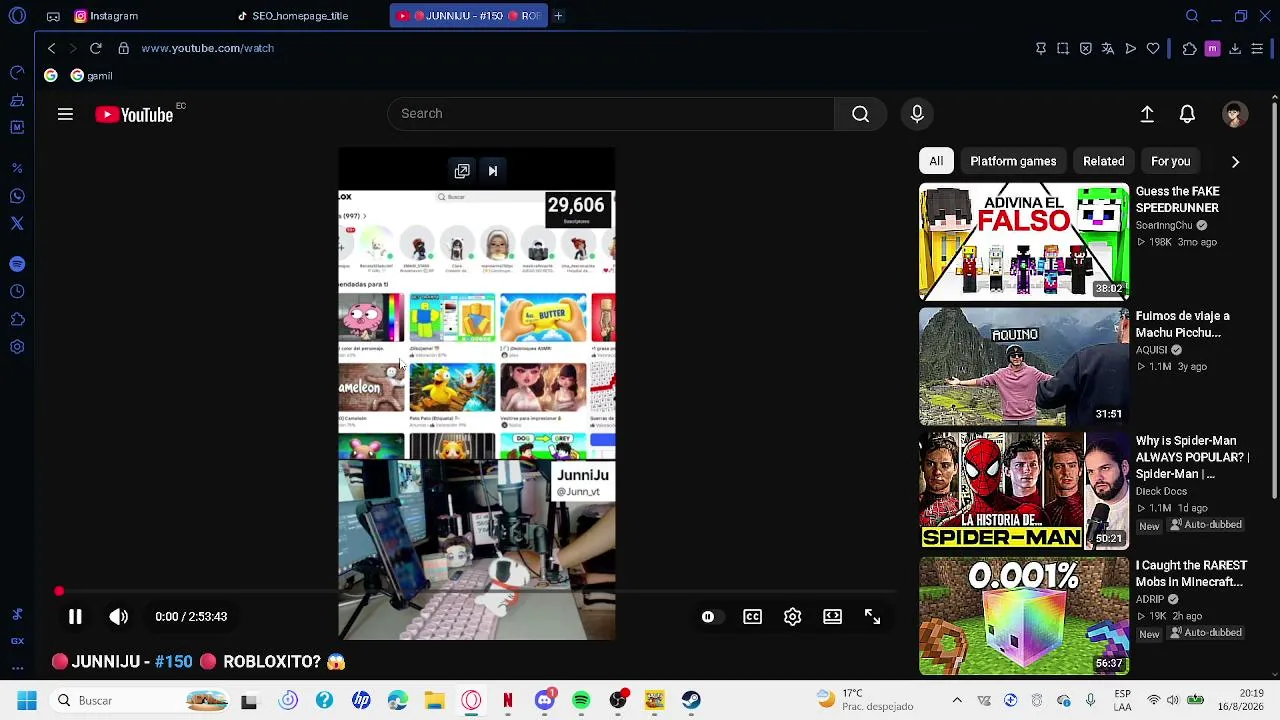The width and height of the screenshot is (1280, 720).
Task: Open the YouTube upload create button
Action: (x=1147, y=114)
